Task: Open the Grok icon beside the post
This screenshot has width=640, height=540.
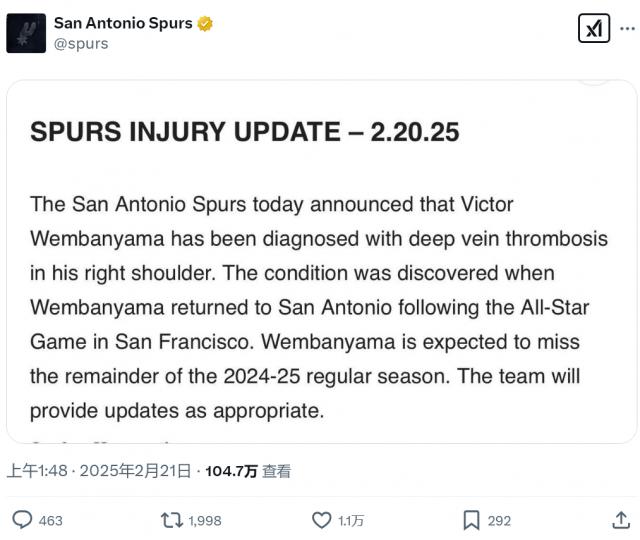Action: (594, 29)
